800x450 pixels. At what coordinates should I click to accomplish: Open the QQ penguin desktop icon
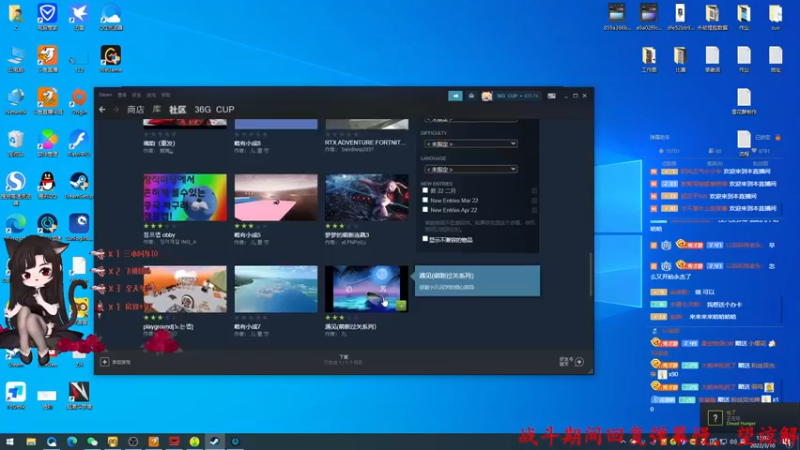(x=47, y=185)
